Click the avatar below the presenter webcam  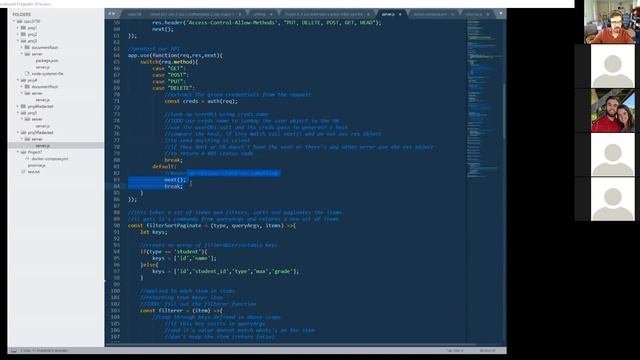pyautogui.click(x=613, y=66)
